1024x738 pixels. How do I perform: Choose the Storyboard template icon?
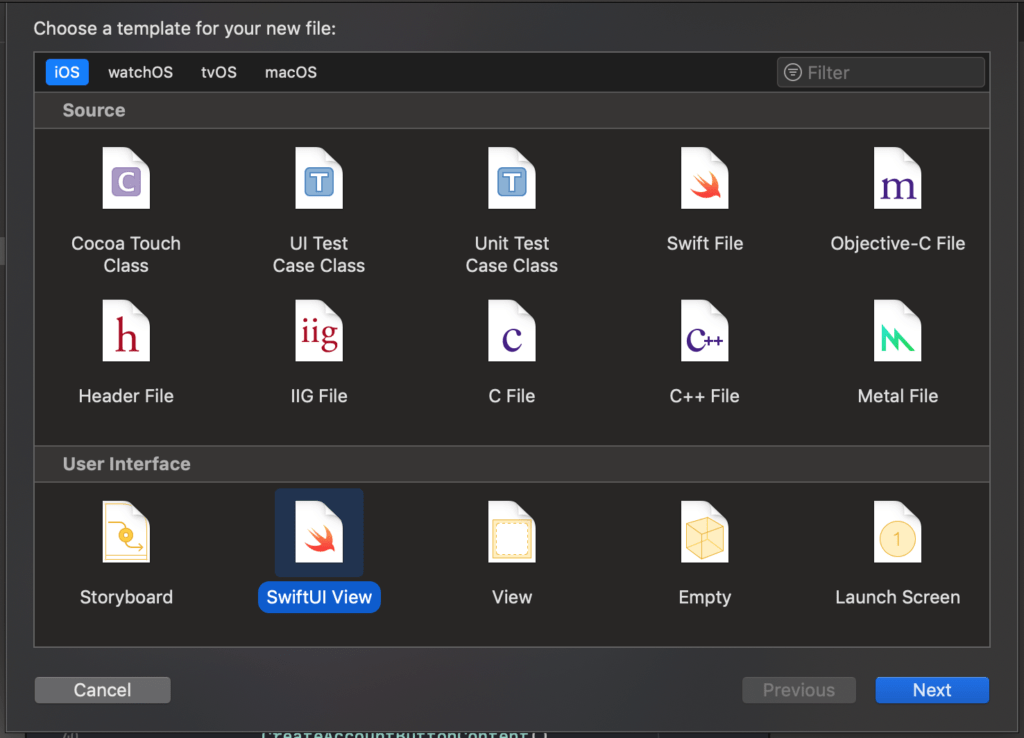coord(126,532)
